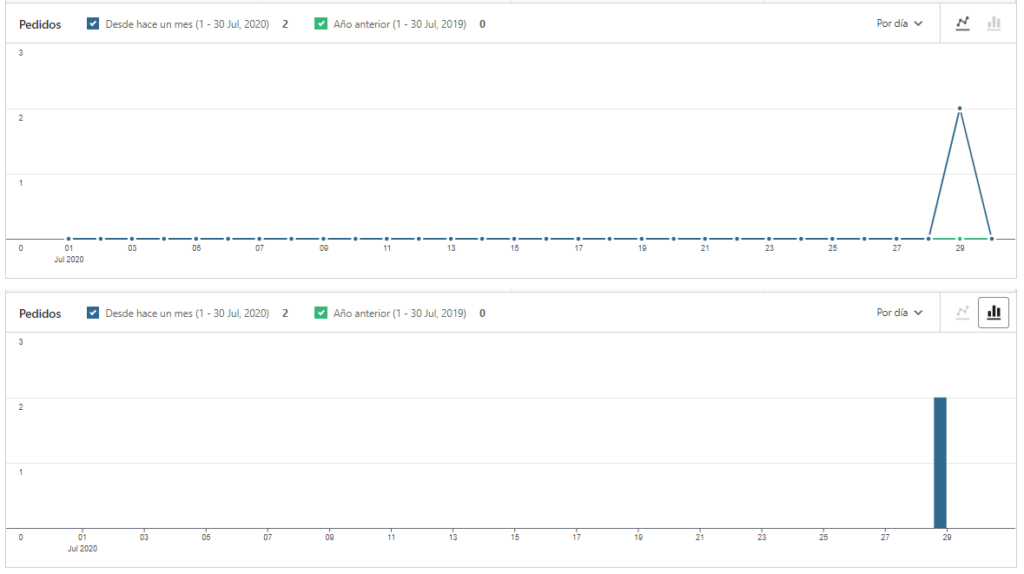Uncheck 'Año anterior' in top chart
Screen dimensions: 1024x574
click(321, 24)
